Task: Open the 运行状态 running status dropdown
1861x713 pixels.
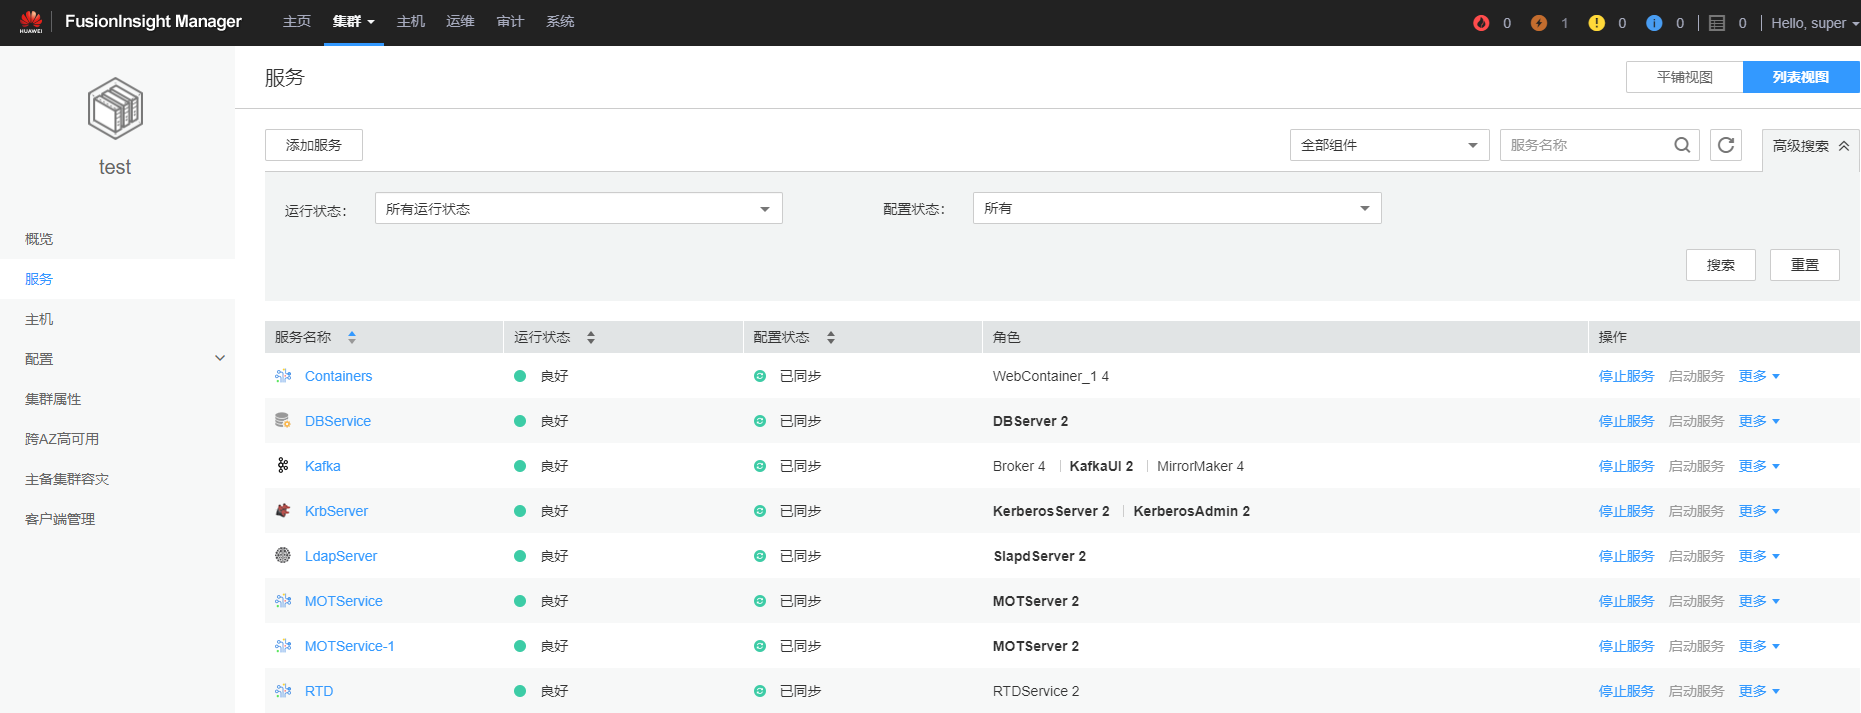Action: click(x=578, y=208)
